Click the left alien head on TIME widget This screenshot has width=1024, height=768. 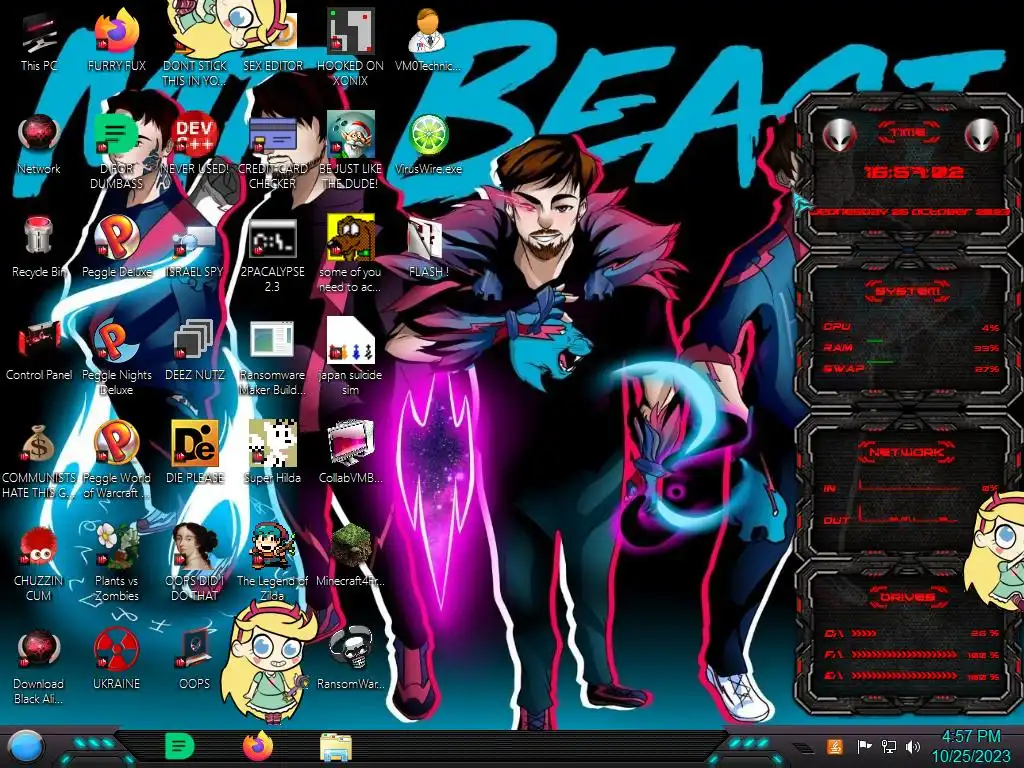839,136
